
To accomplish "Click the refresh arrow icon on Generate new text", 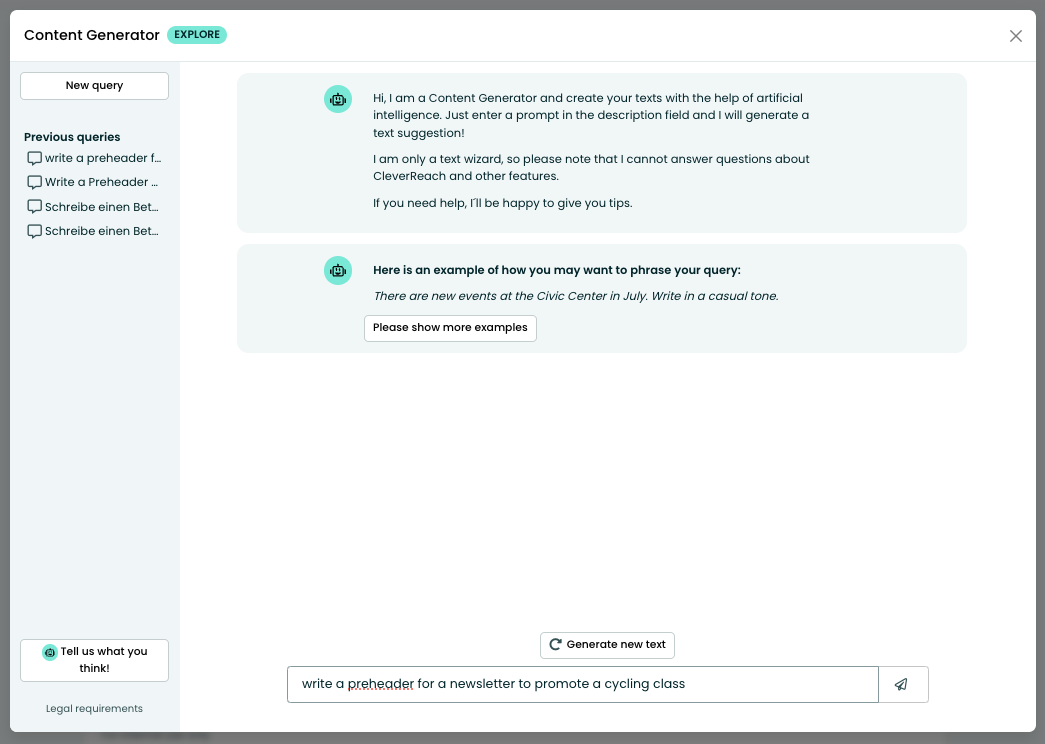I will 556,645.
